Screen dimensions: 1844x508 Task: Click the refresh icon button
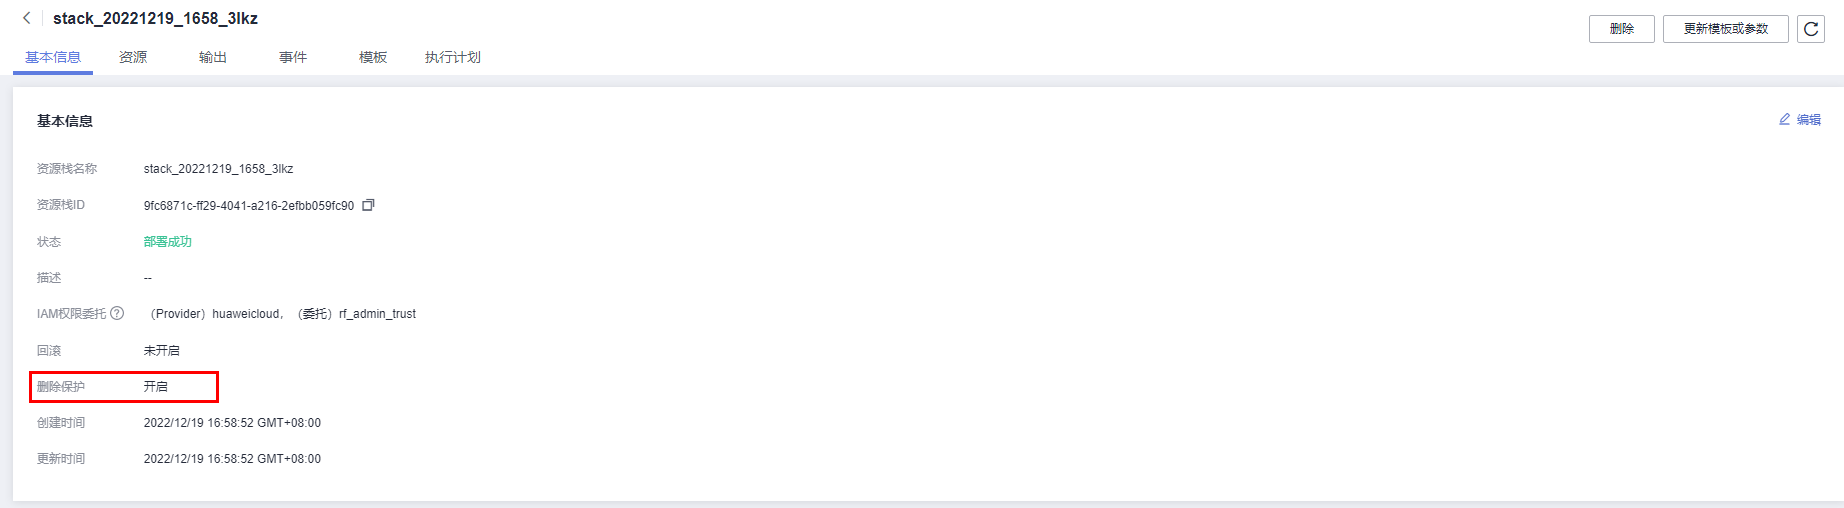coord(1811,29)
